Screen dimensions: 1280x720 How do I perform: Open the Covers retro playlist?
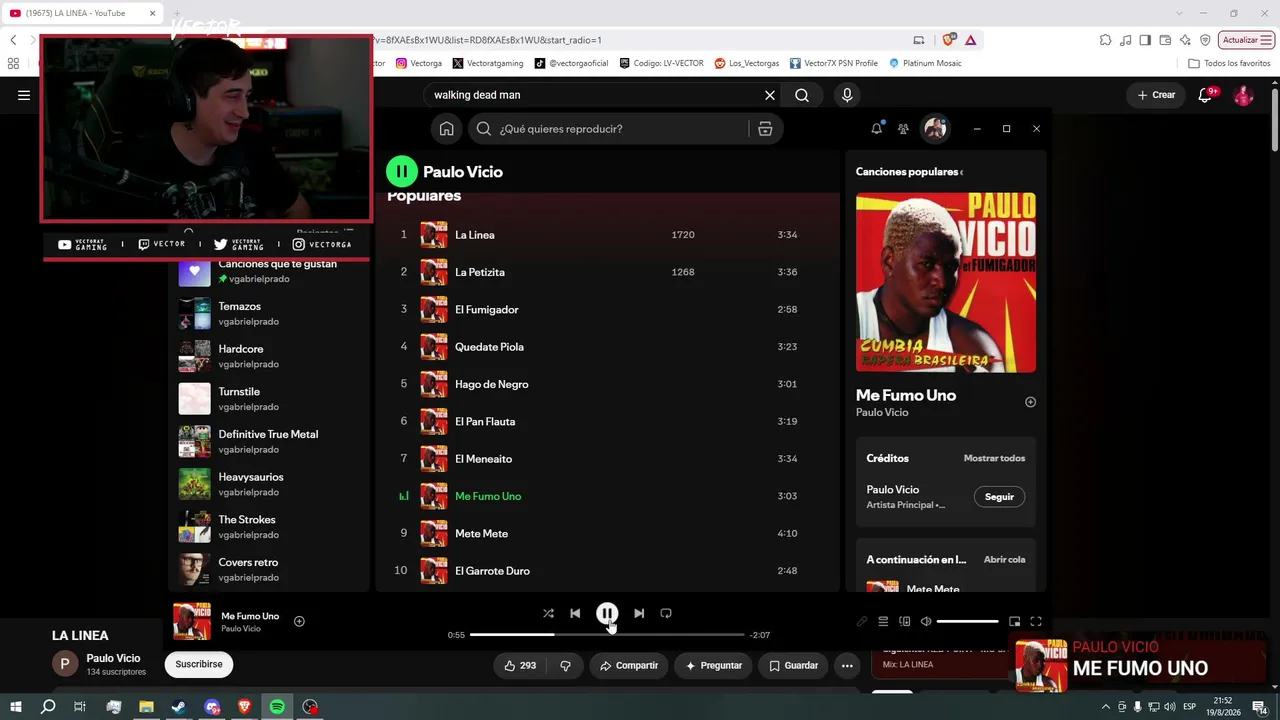270,570
